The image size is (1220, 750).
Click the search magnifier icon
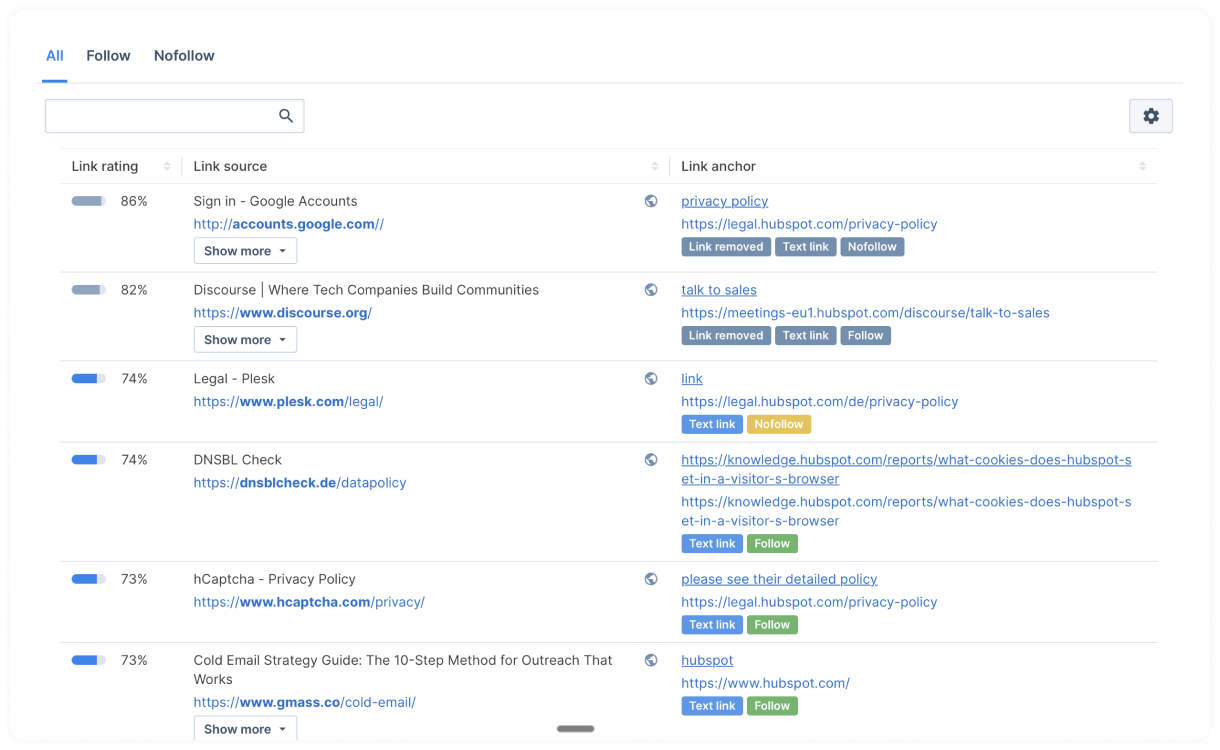(x=286, y=116)
